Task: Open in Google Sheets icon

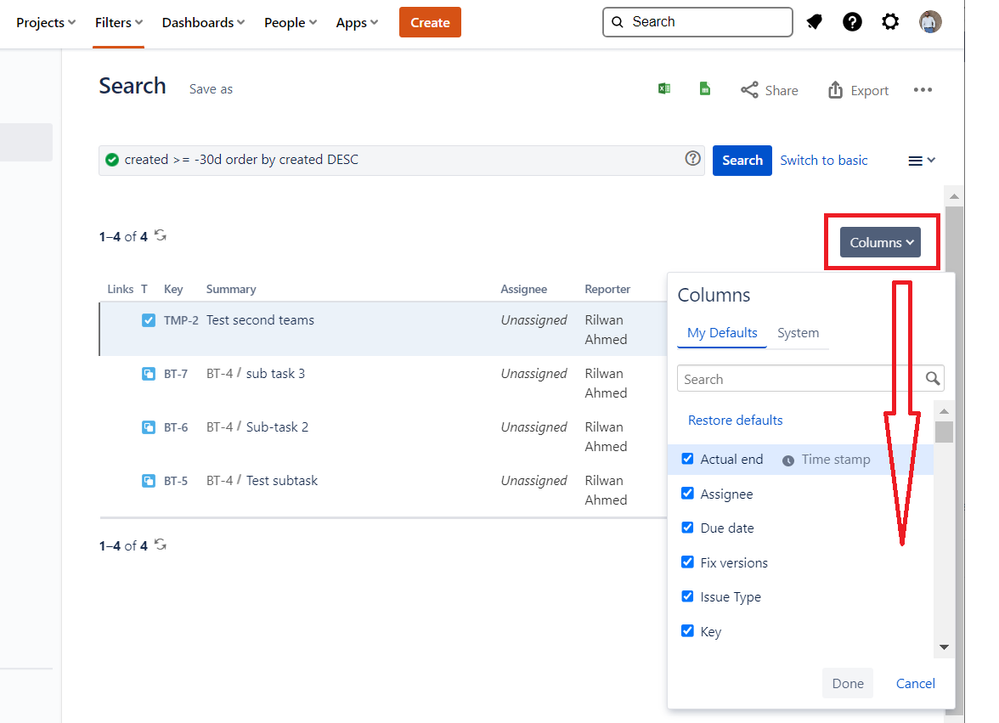Action: click(705, 89)
